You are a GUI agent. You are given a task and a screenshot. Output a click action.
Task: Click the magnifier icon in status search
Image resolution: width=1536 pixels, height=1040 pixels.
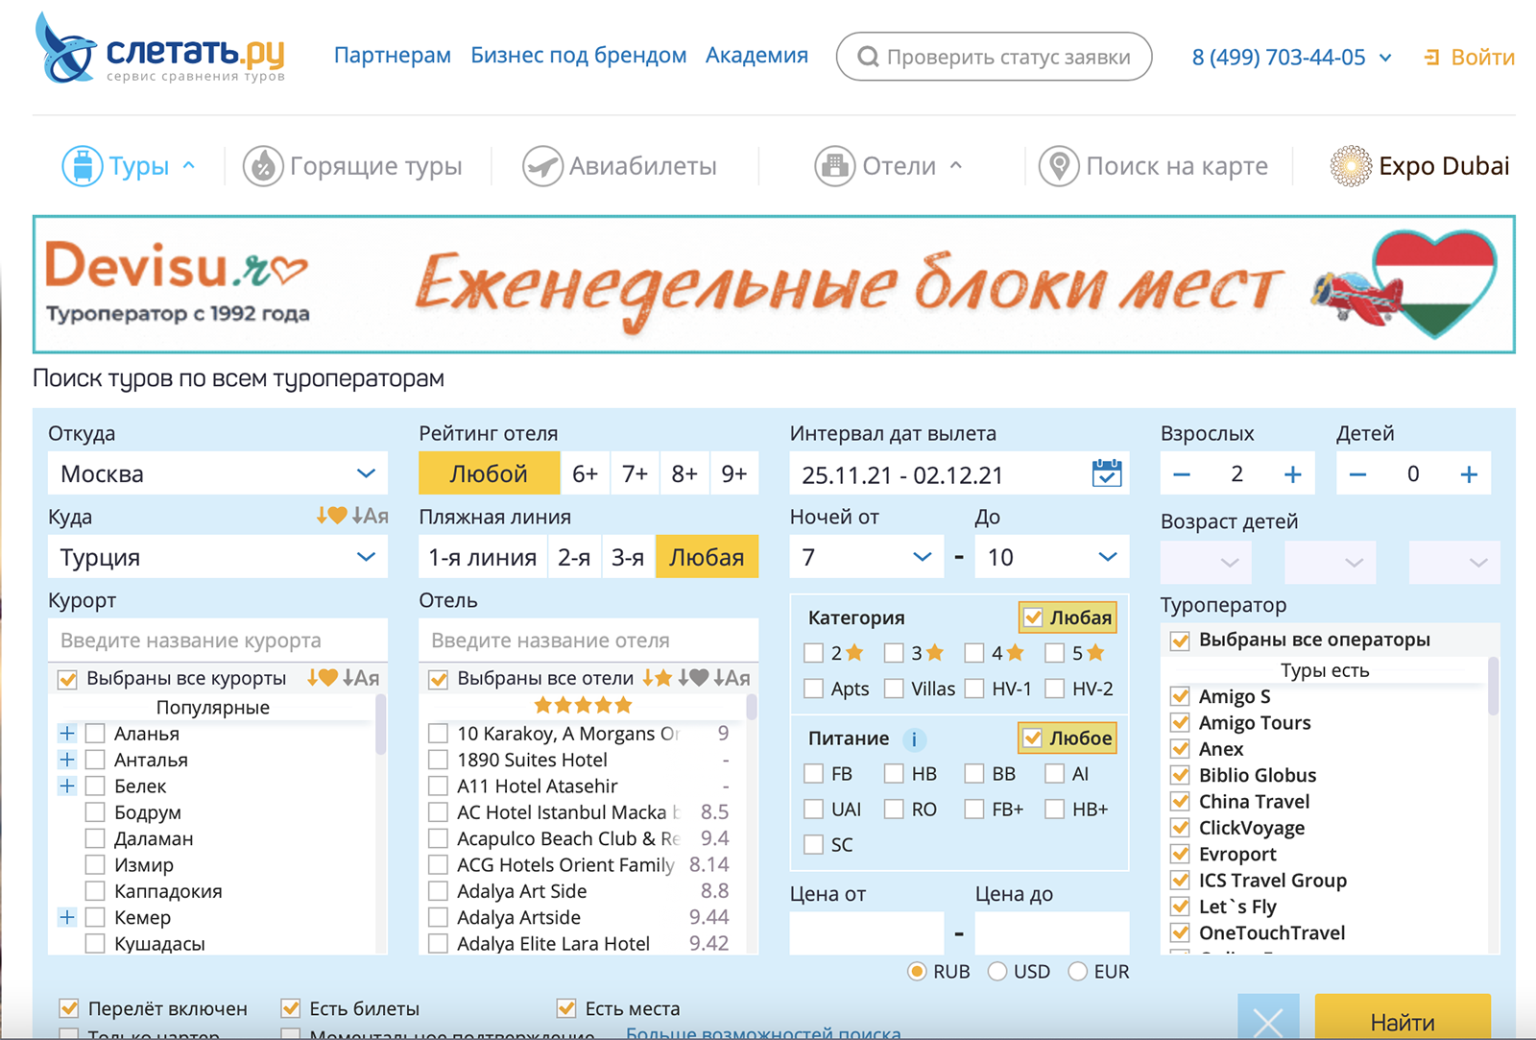pyautogui.click(x=868, y=57)
